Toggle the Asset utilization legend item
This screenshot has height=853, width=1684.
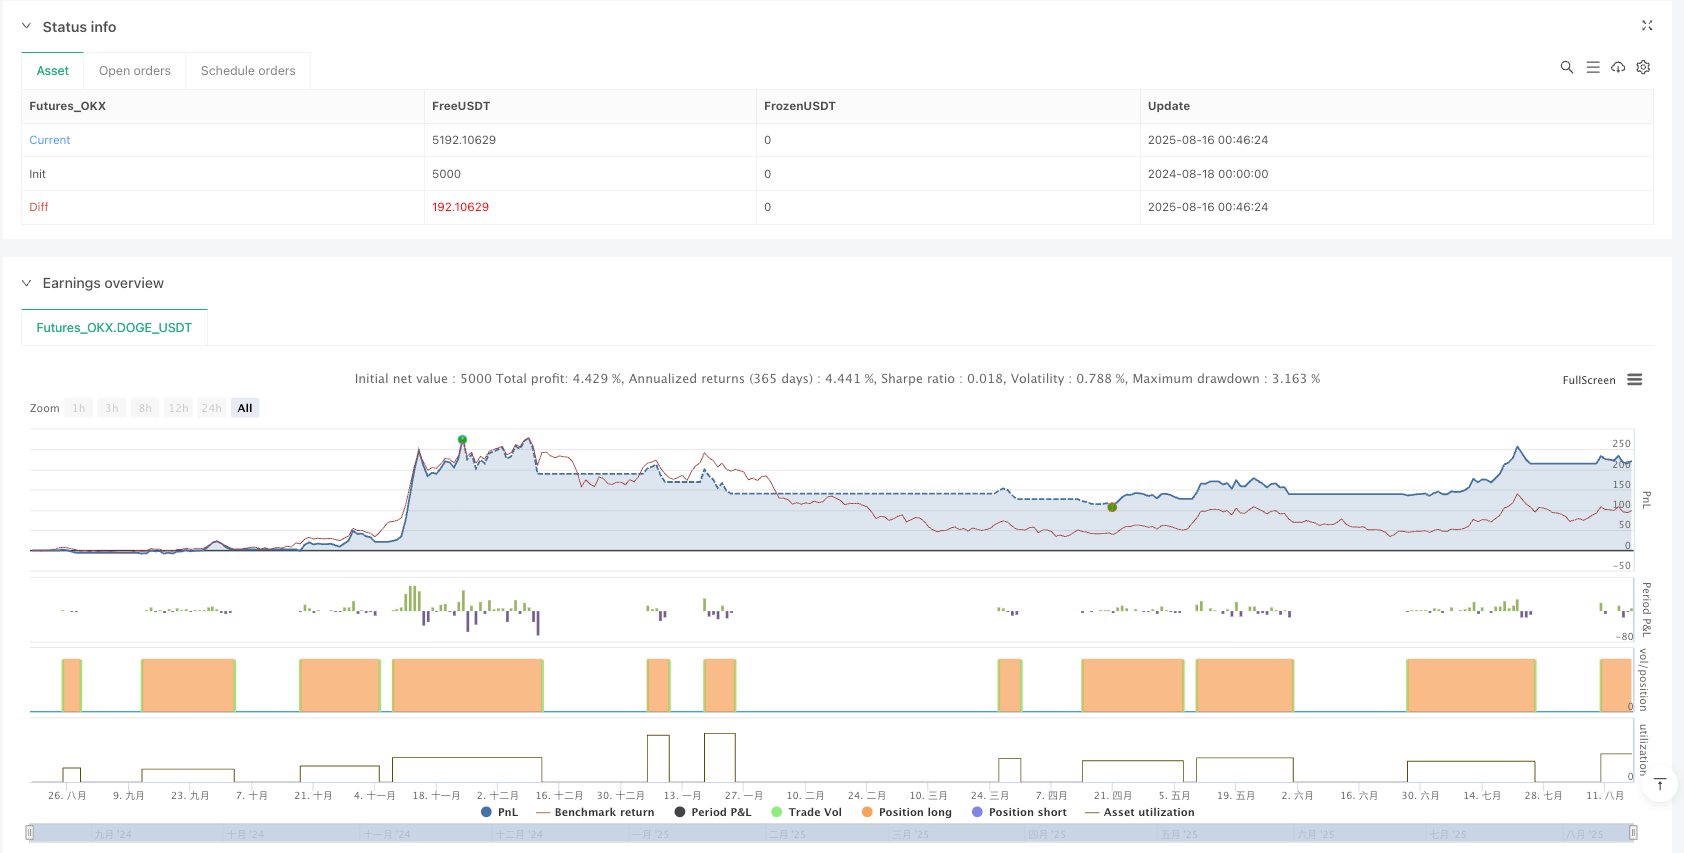[1140, 812]
